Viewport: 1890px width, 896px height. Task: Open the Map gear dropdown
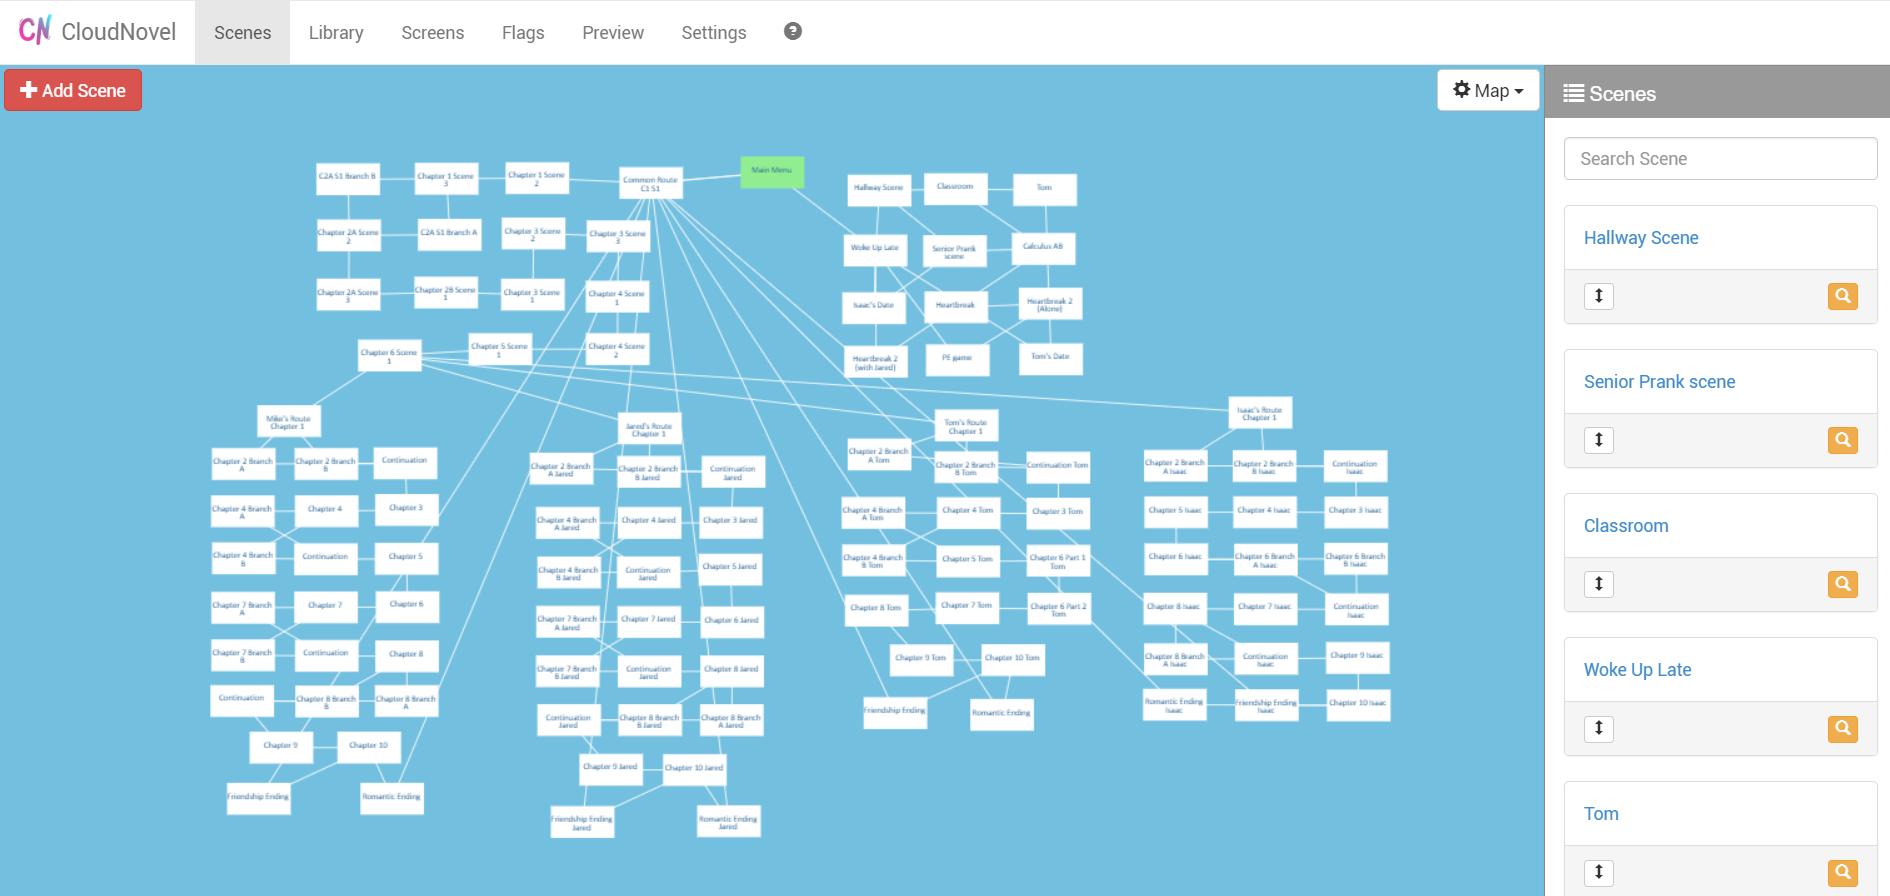(1488, 90)
